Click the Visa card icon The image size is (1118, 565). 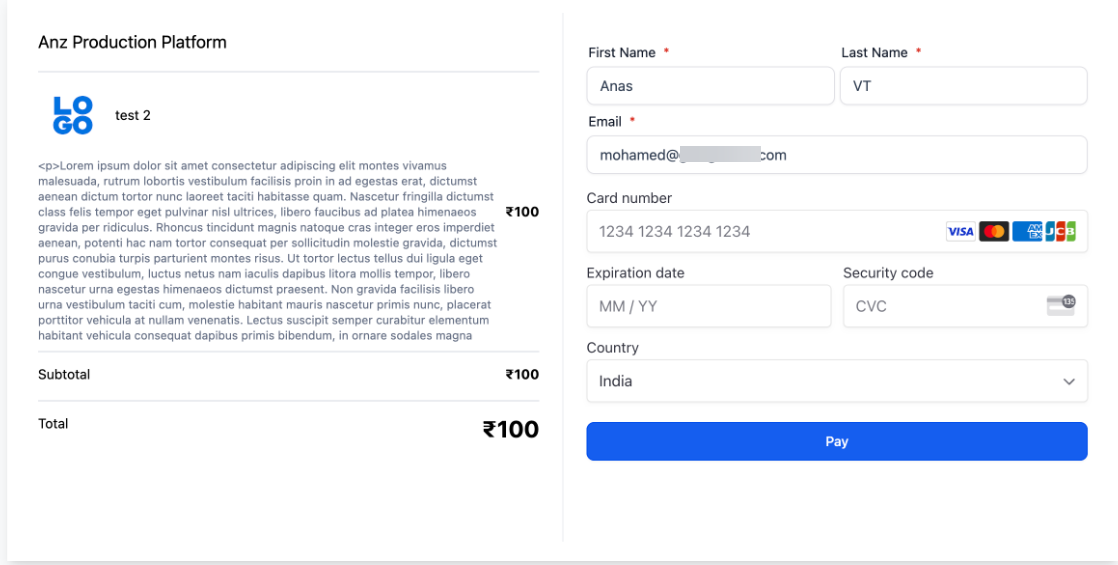coord(960,232)
